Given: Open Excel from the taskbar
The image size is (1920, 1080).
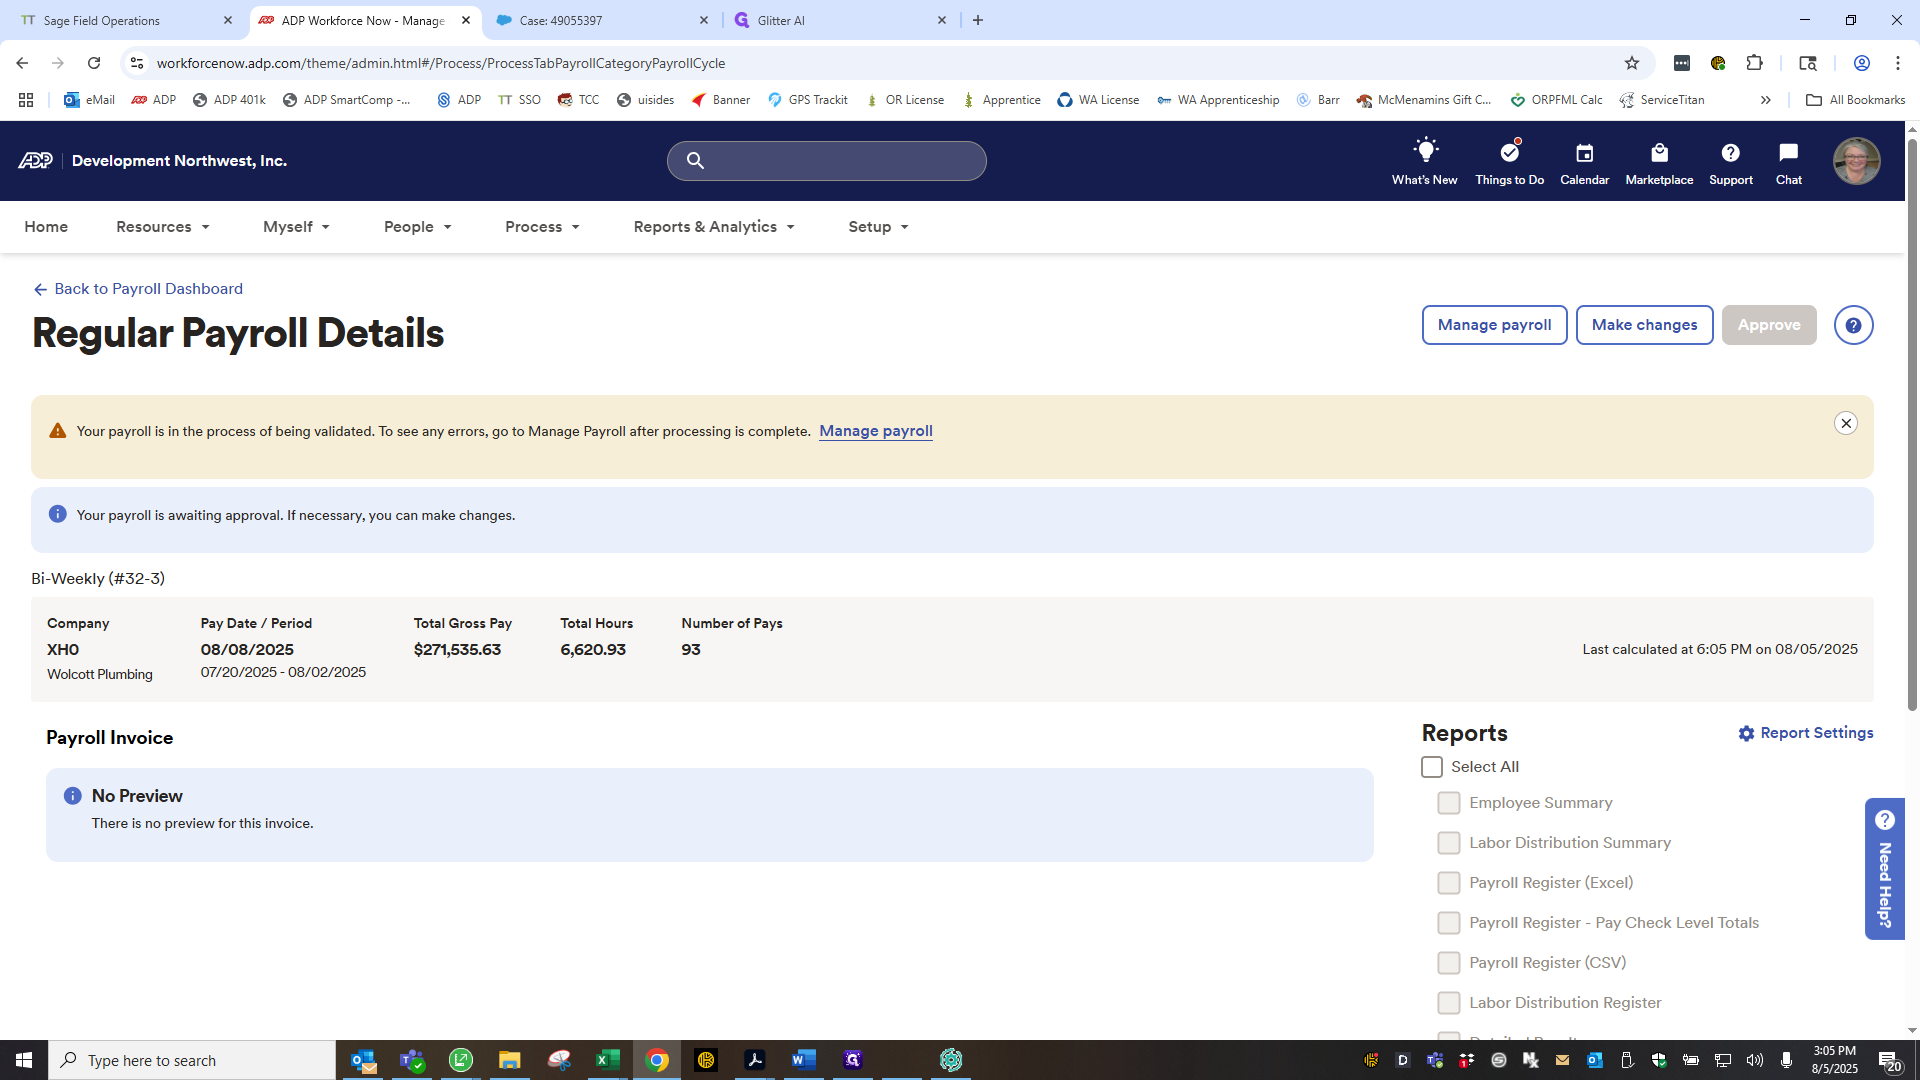Looking at the screenshot, I should click(607, 1060).
